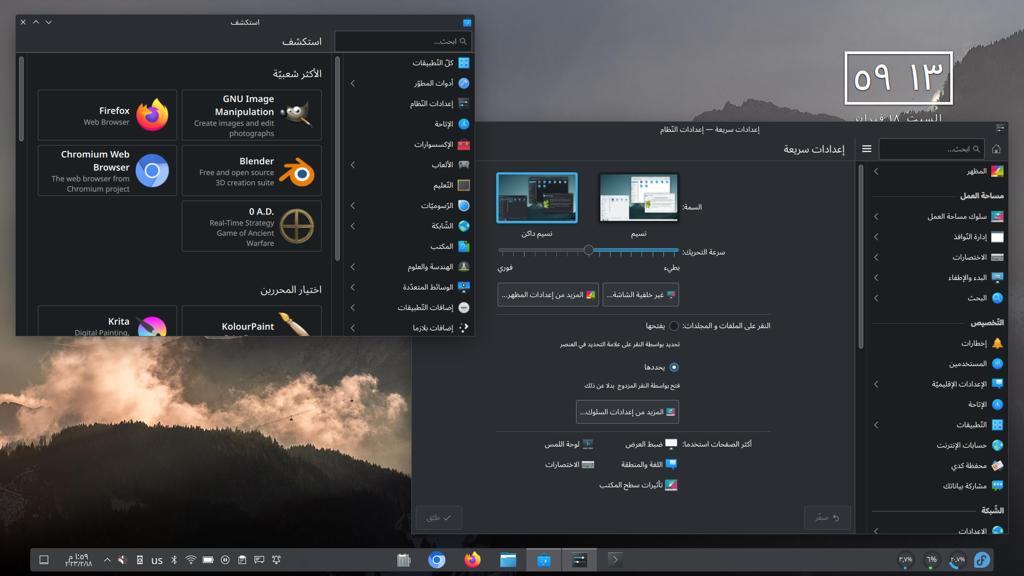Open the Krita app card in Discover
Screen dimensions: 1024x576
(x=107, y=321)
